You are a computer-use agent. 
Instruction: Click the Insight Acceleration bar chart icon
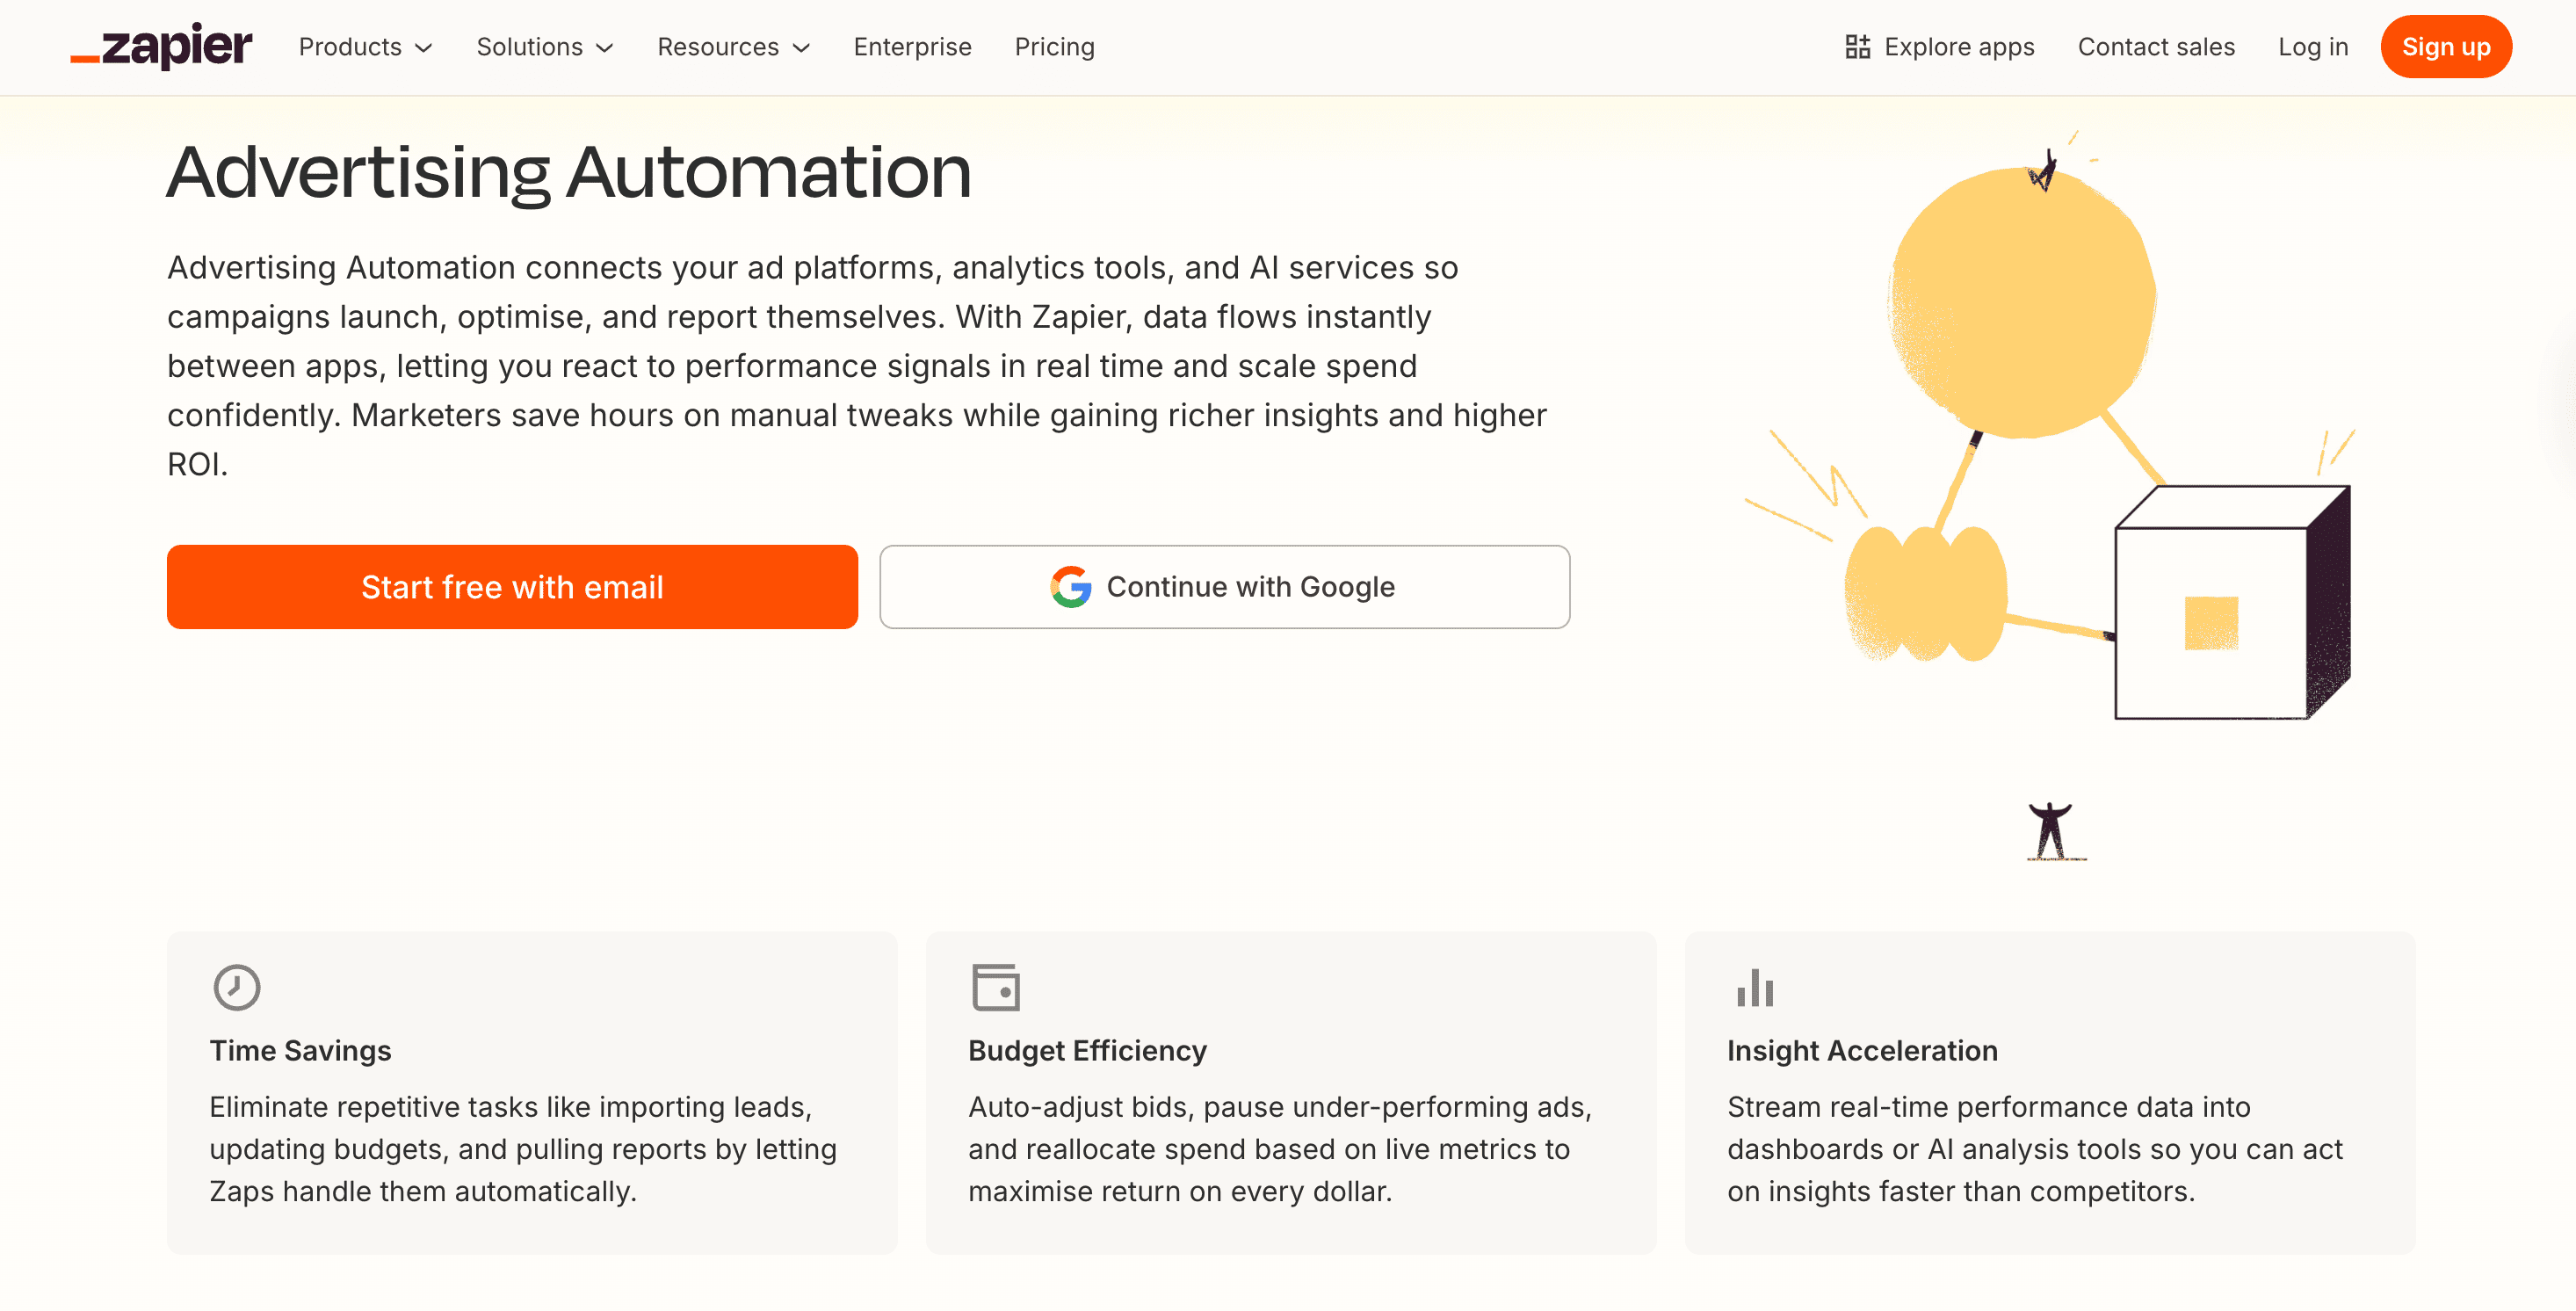click(1756, 988)
